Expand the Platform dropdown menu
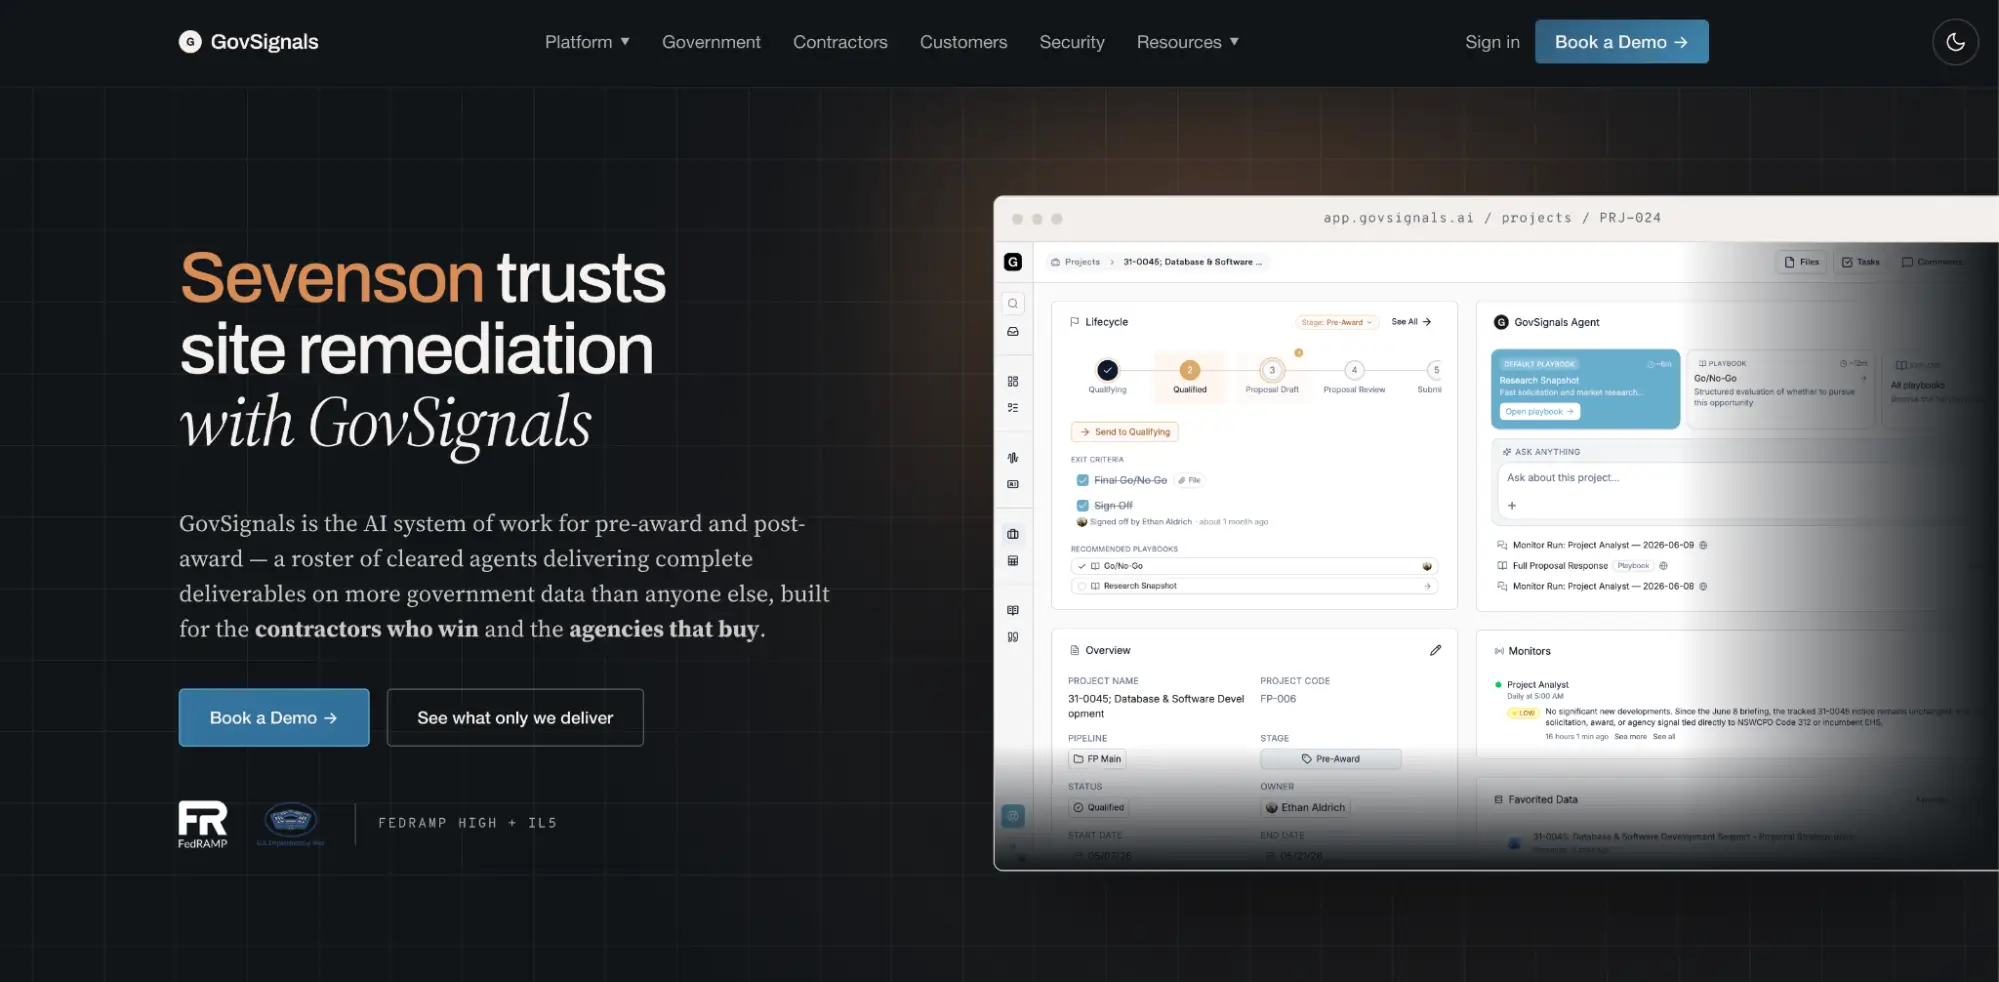The height and width of the screenshot is (982, 1999). pos(587,42)
